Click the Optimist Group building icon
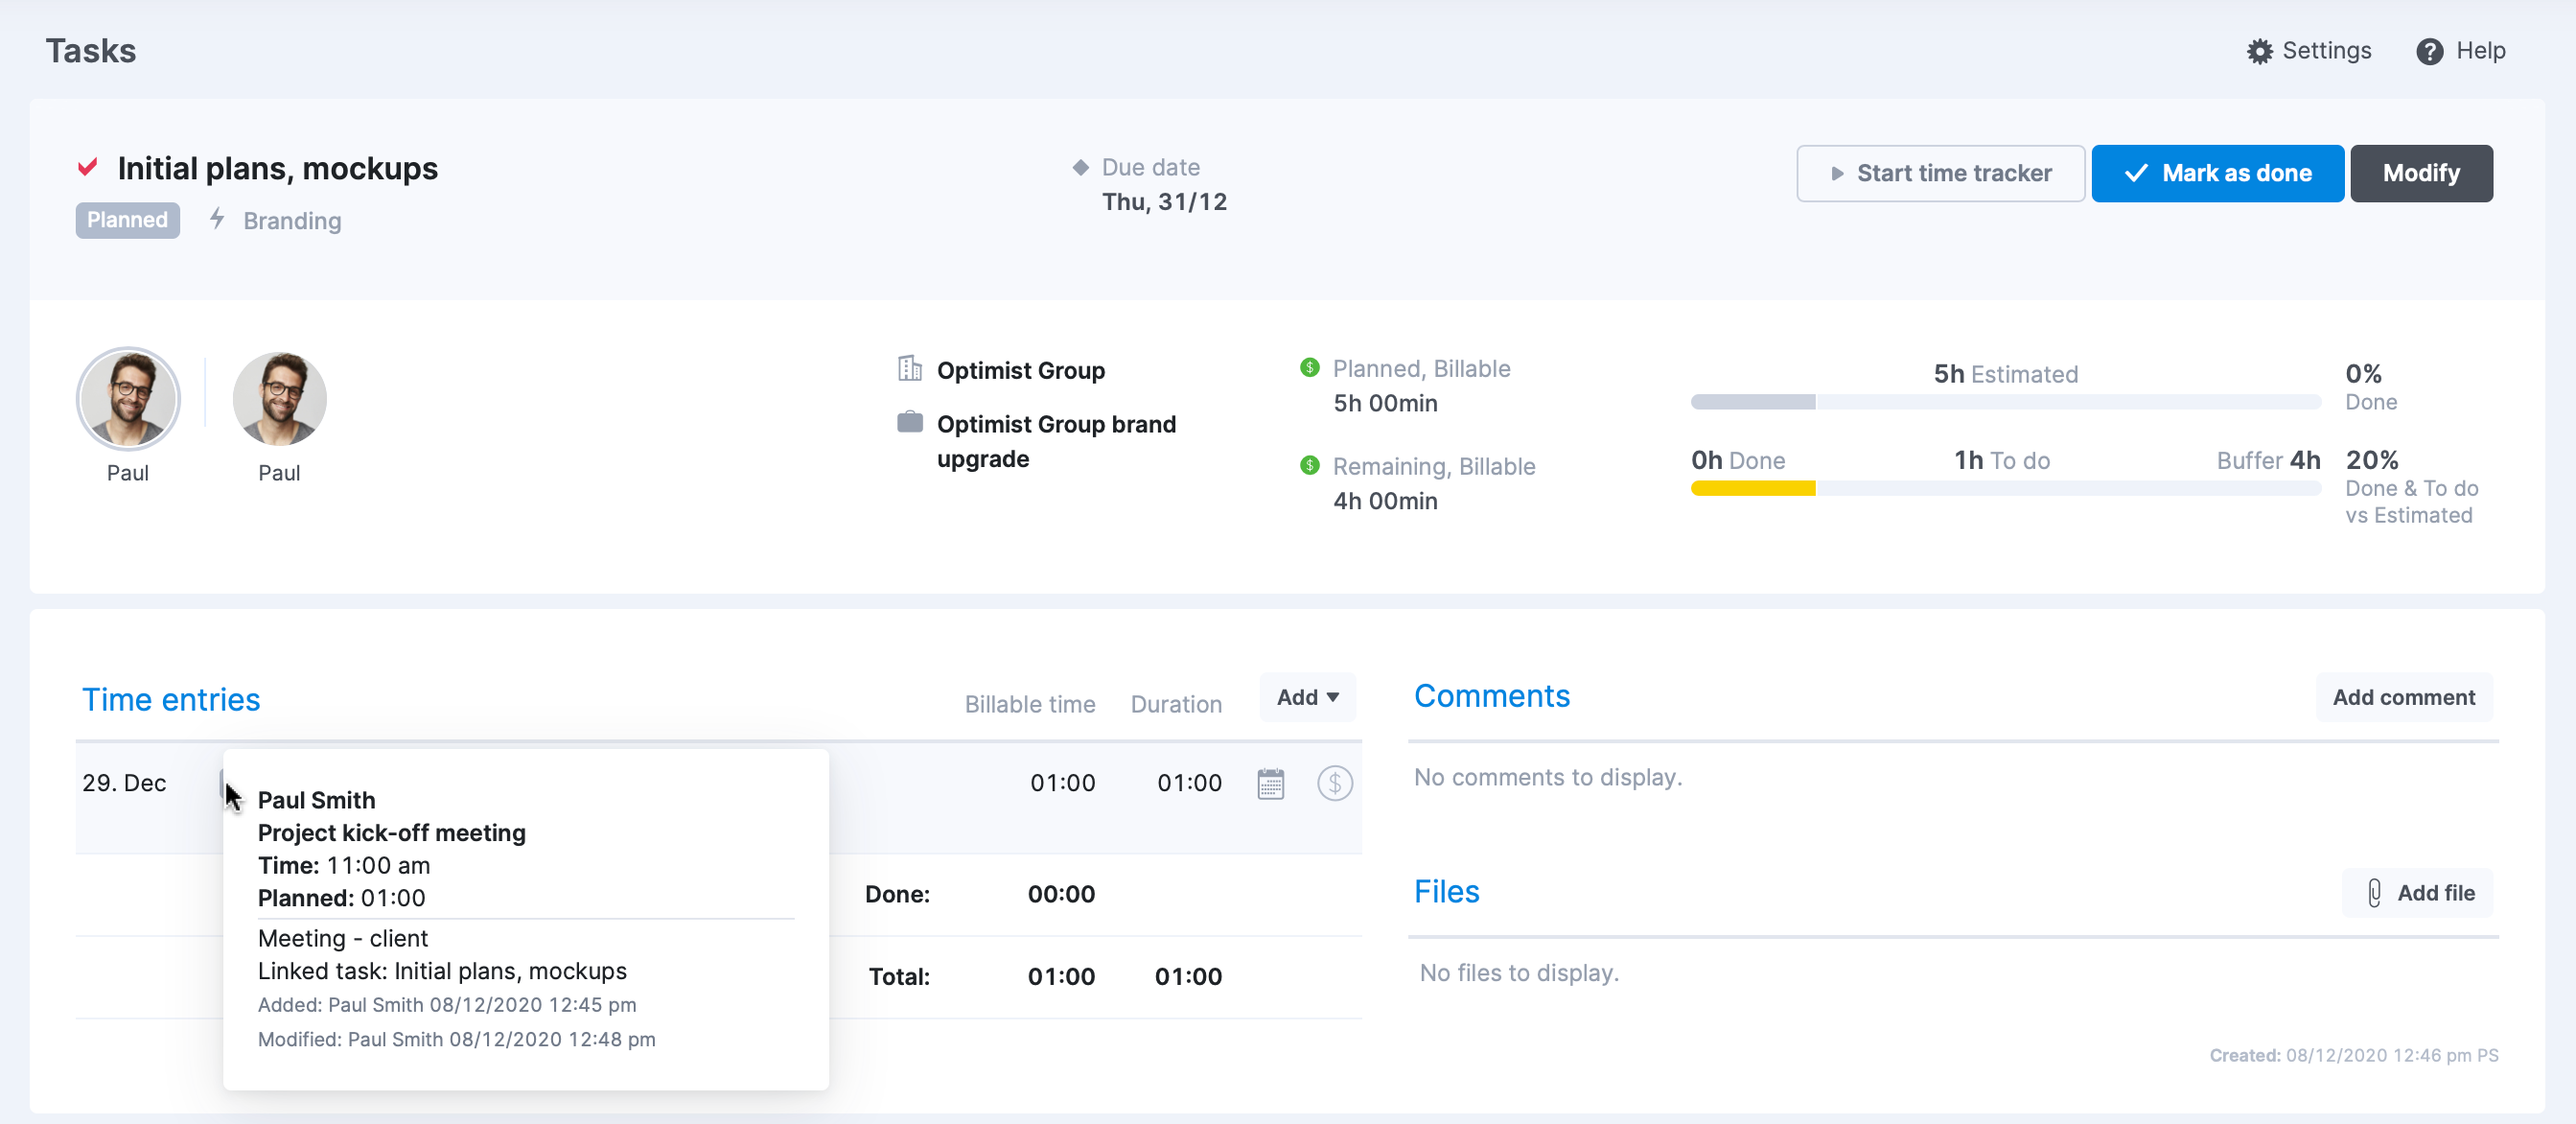The width and height of the screenshot is (2576, 1124). point(909,369)
